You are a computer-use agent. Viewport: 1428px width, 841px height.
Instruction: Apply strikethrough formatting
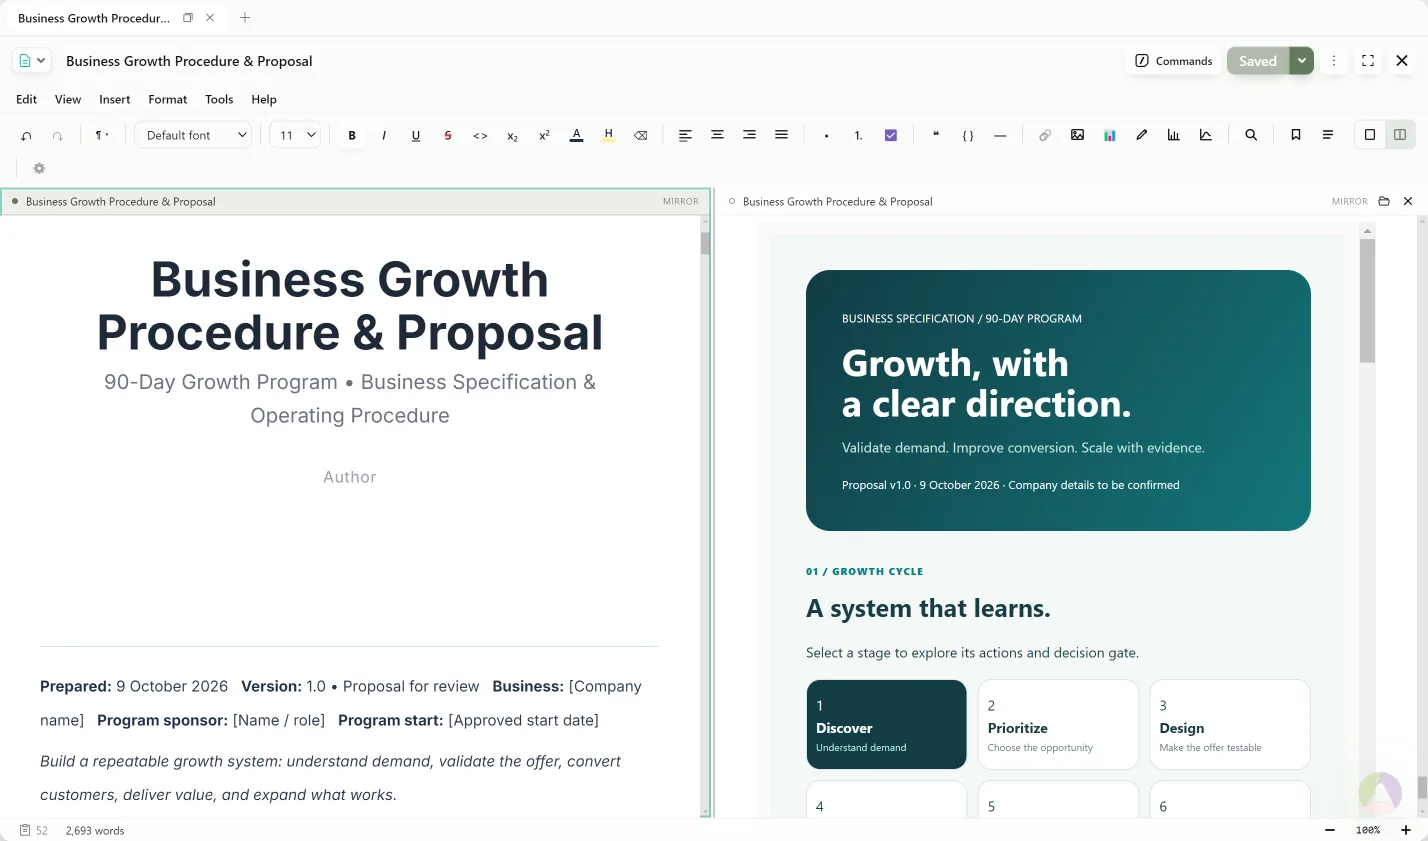pyautogui.click(x=448, y=135)
